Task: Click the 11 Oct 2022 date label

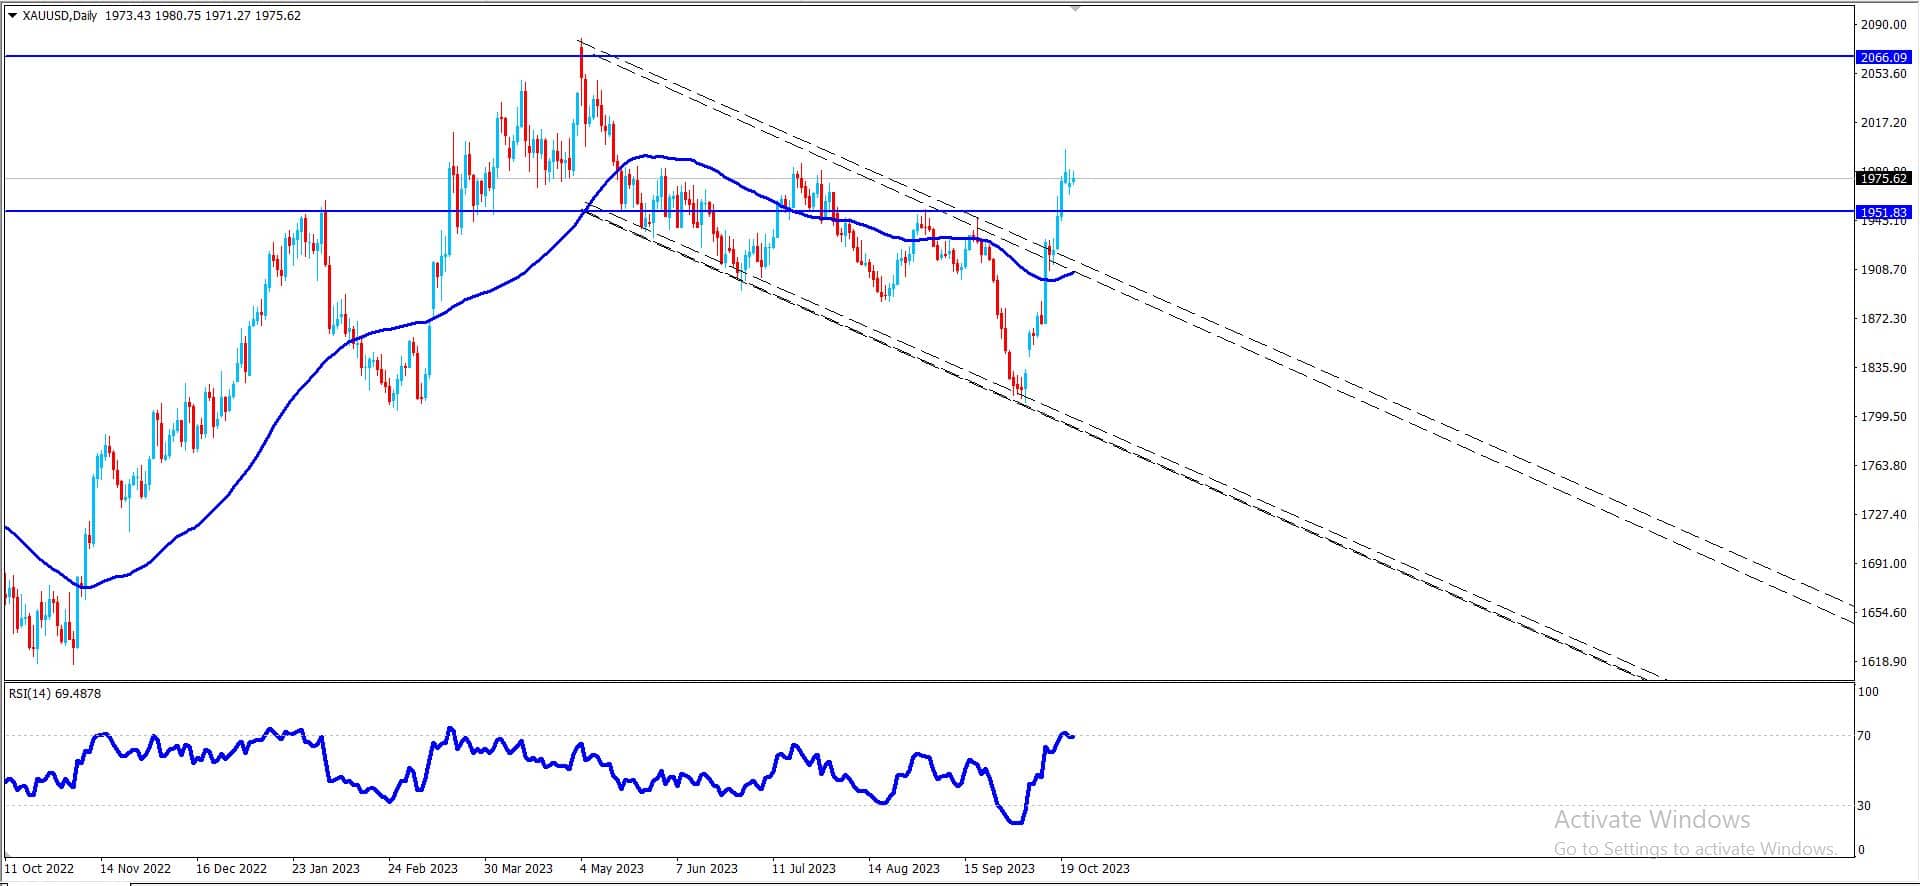Action: pyautogui.click(x=40, y=868)
